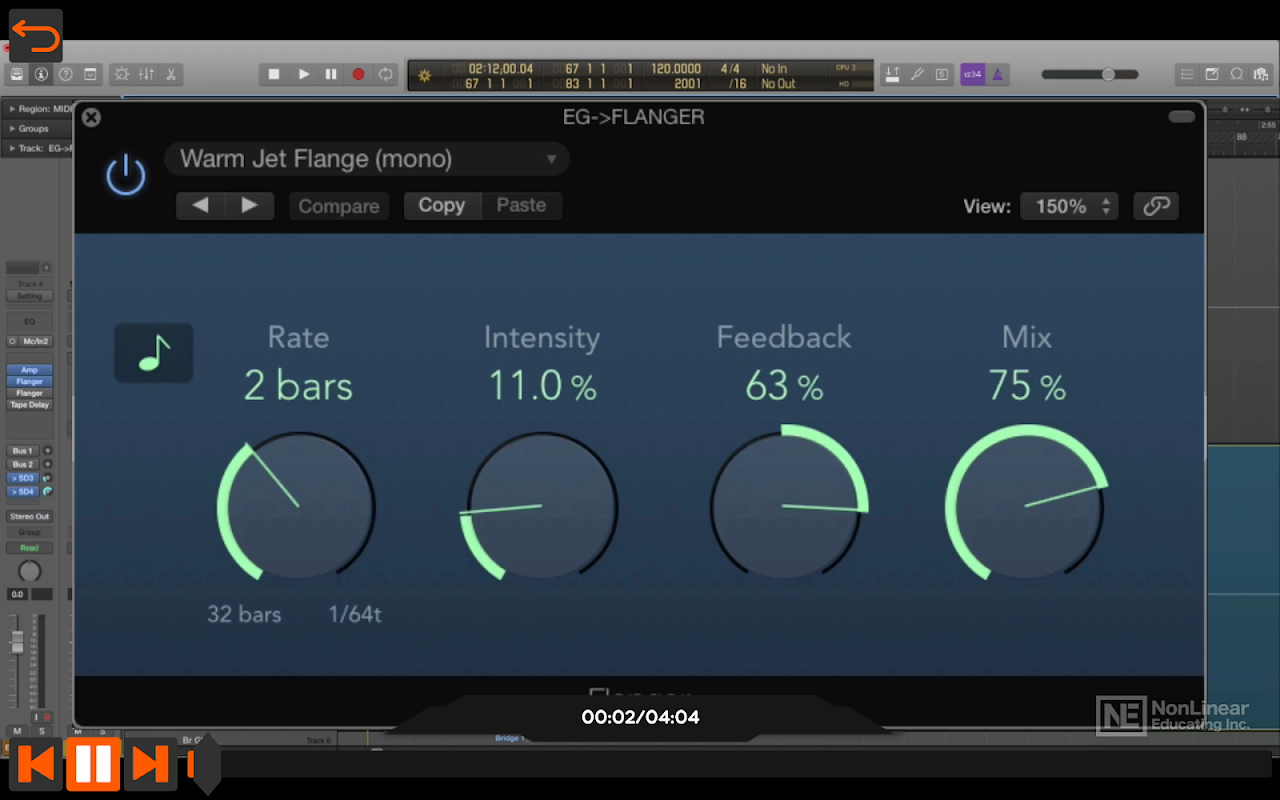This screenshot has width=1280, height=800.
Task: Click the channel strip pan knob
Action: 30,571
